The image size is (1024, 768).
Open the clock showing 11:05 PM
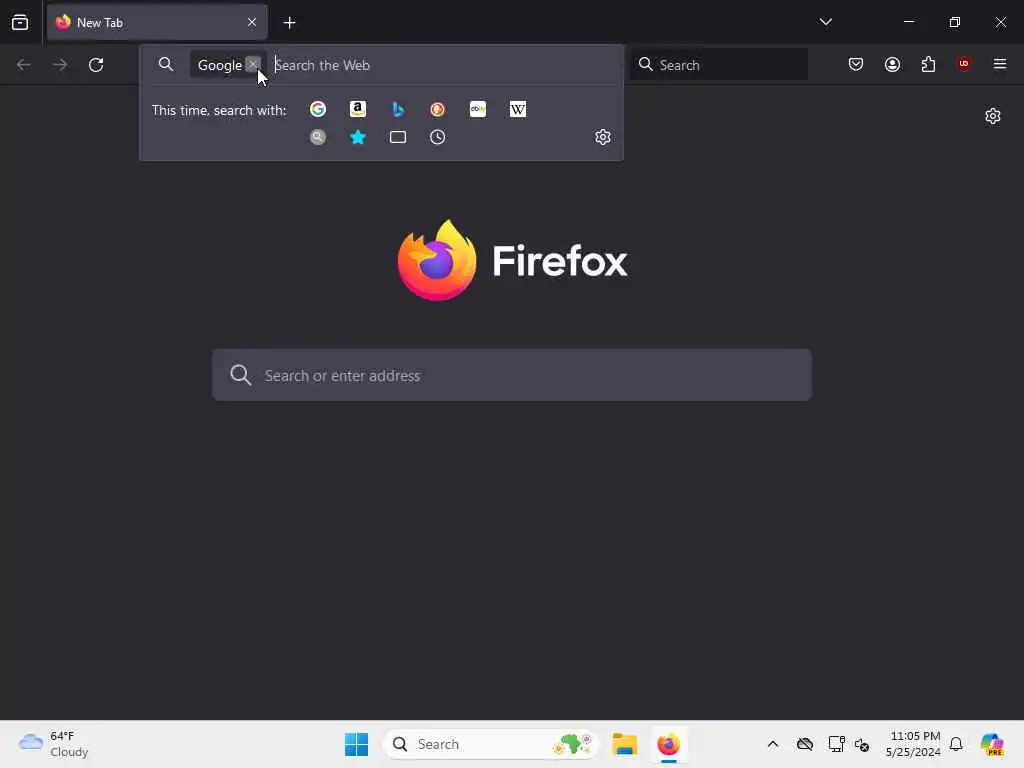tap(913, 744)
